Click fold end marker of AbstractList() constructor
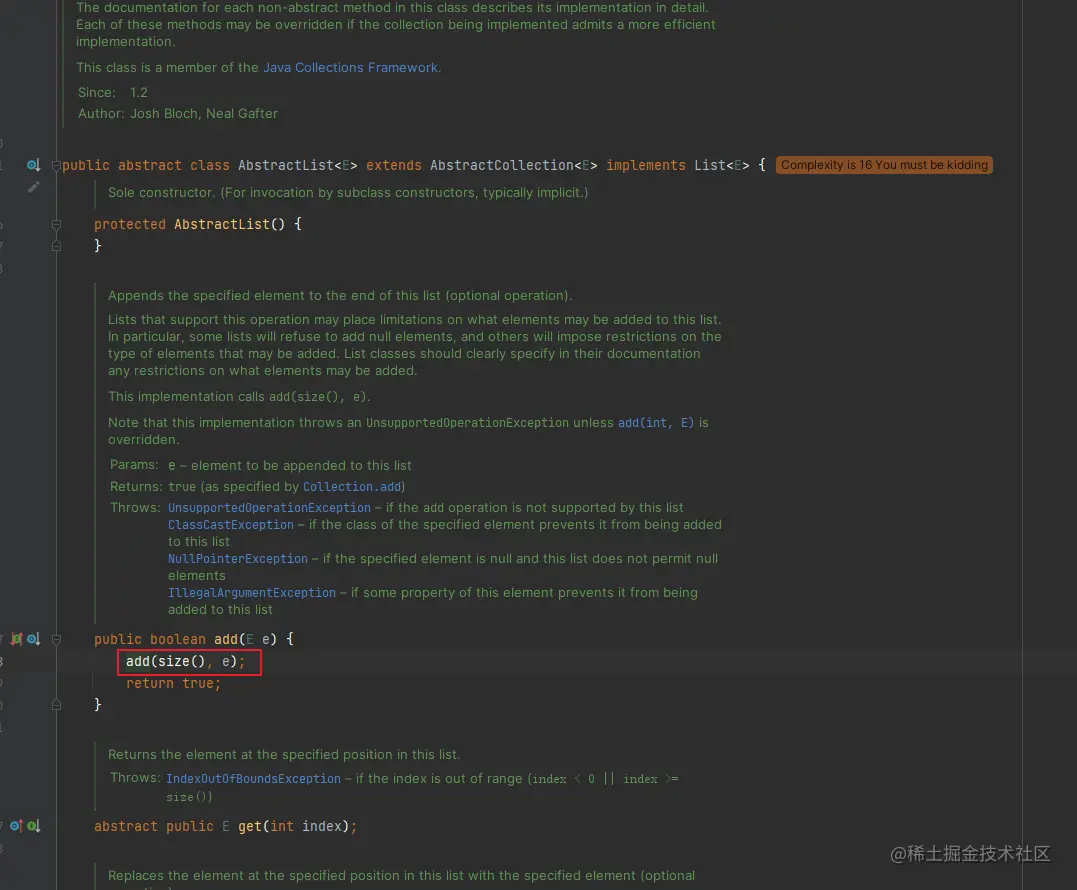 (56, 245)
